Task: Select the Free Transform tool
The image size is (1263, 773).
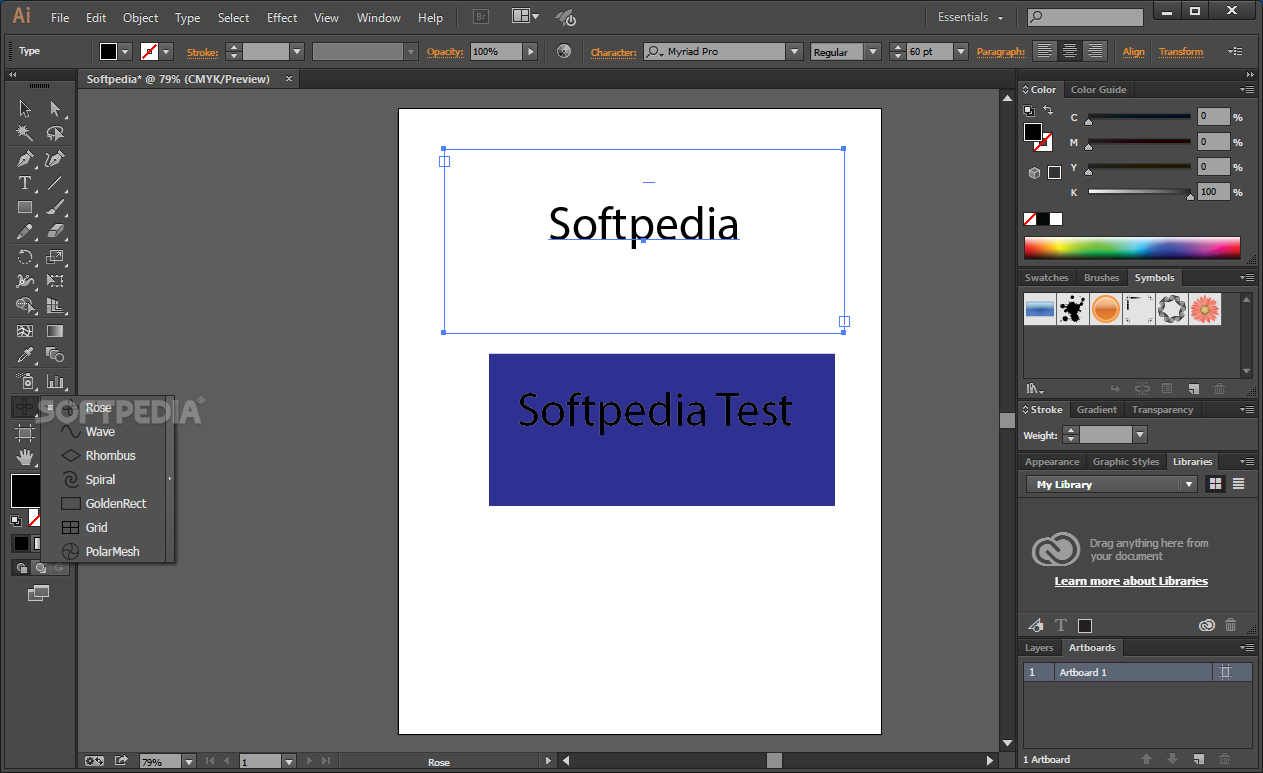Action: click(x=55, y=281)
